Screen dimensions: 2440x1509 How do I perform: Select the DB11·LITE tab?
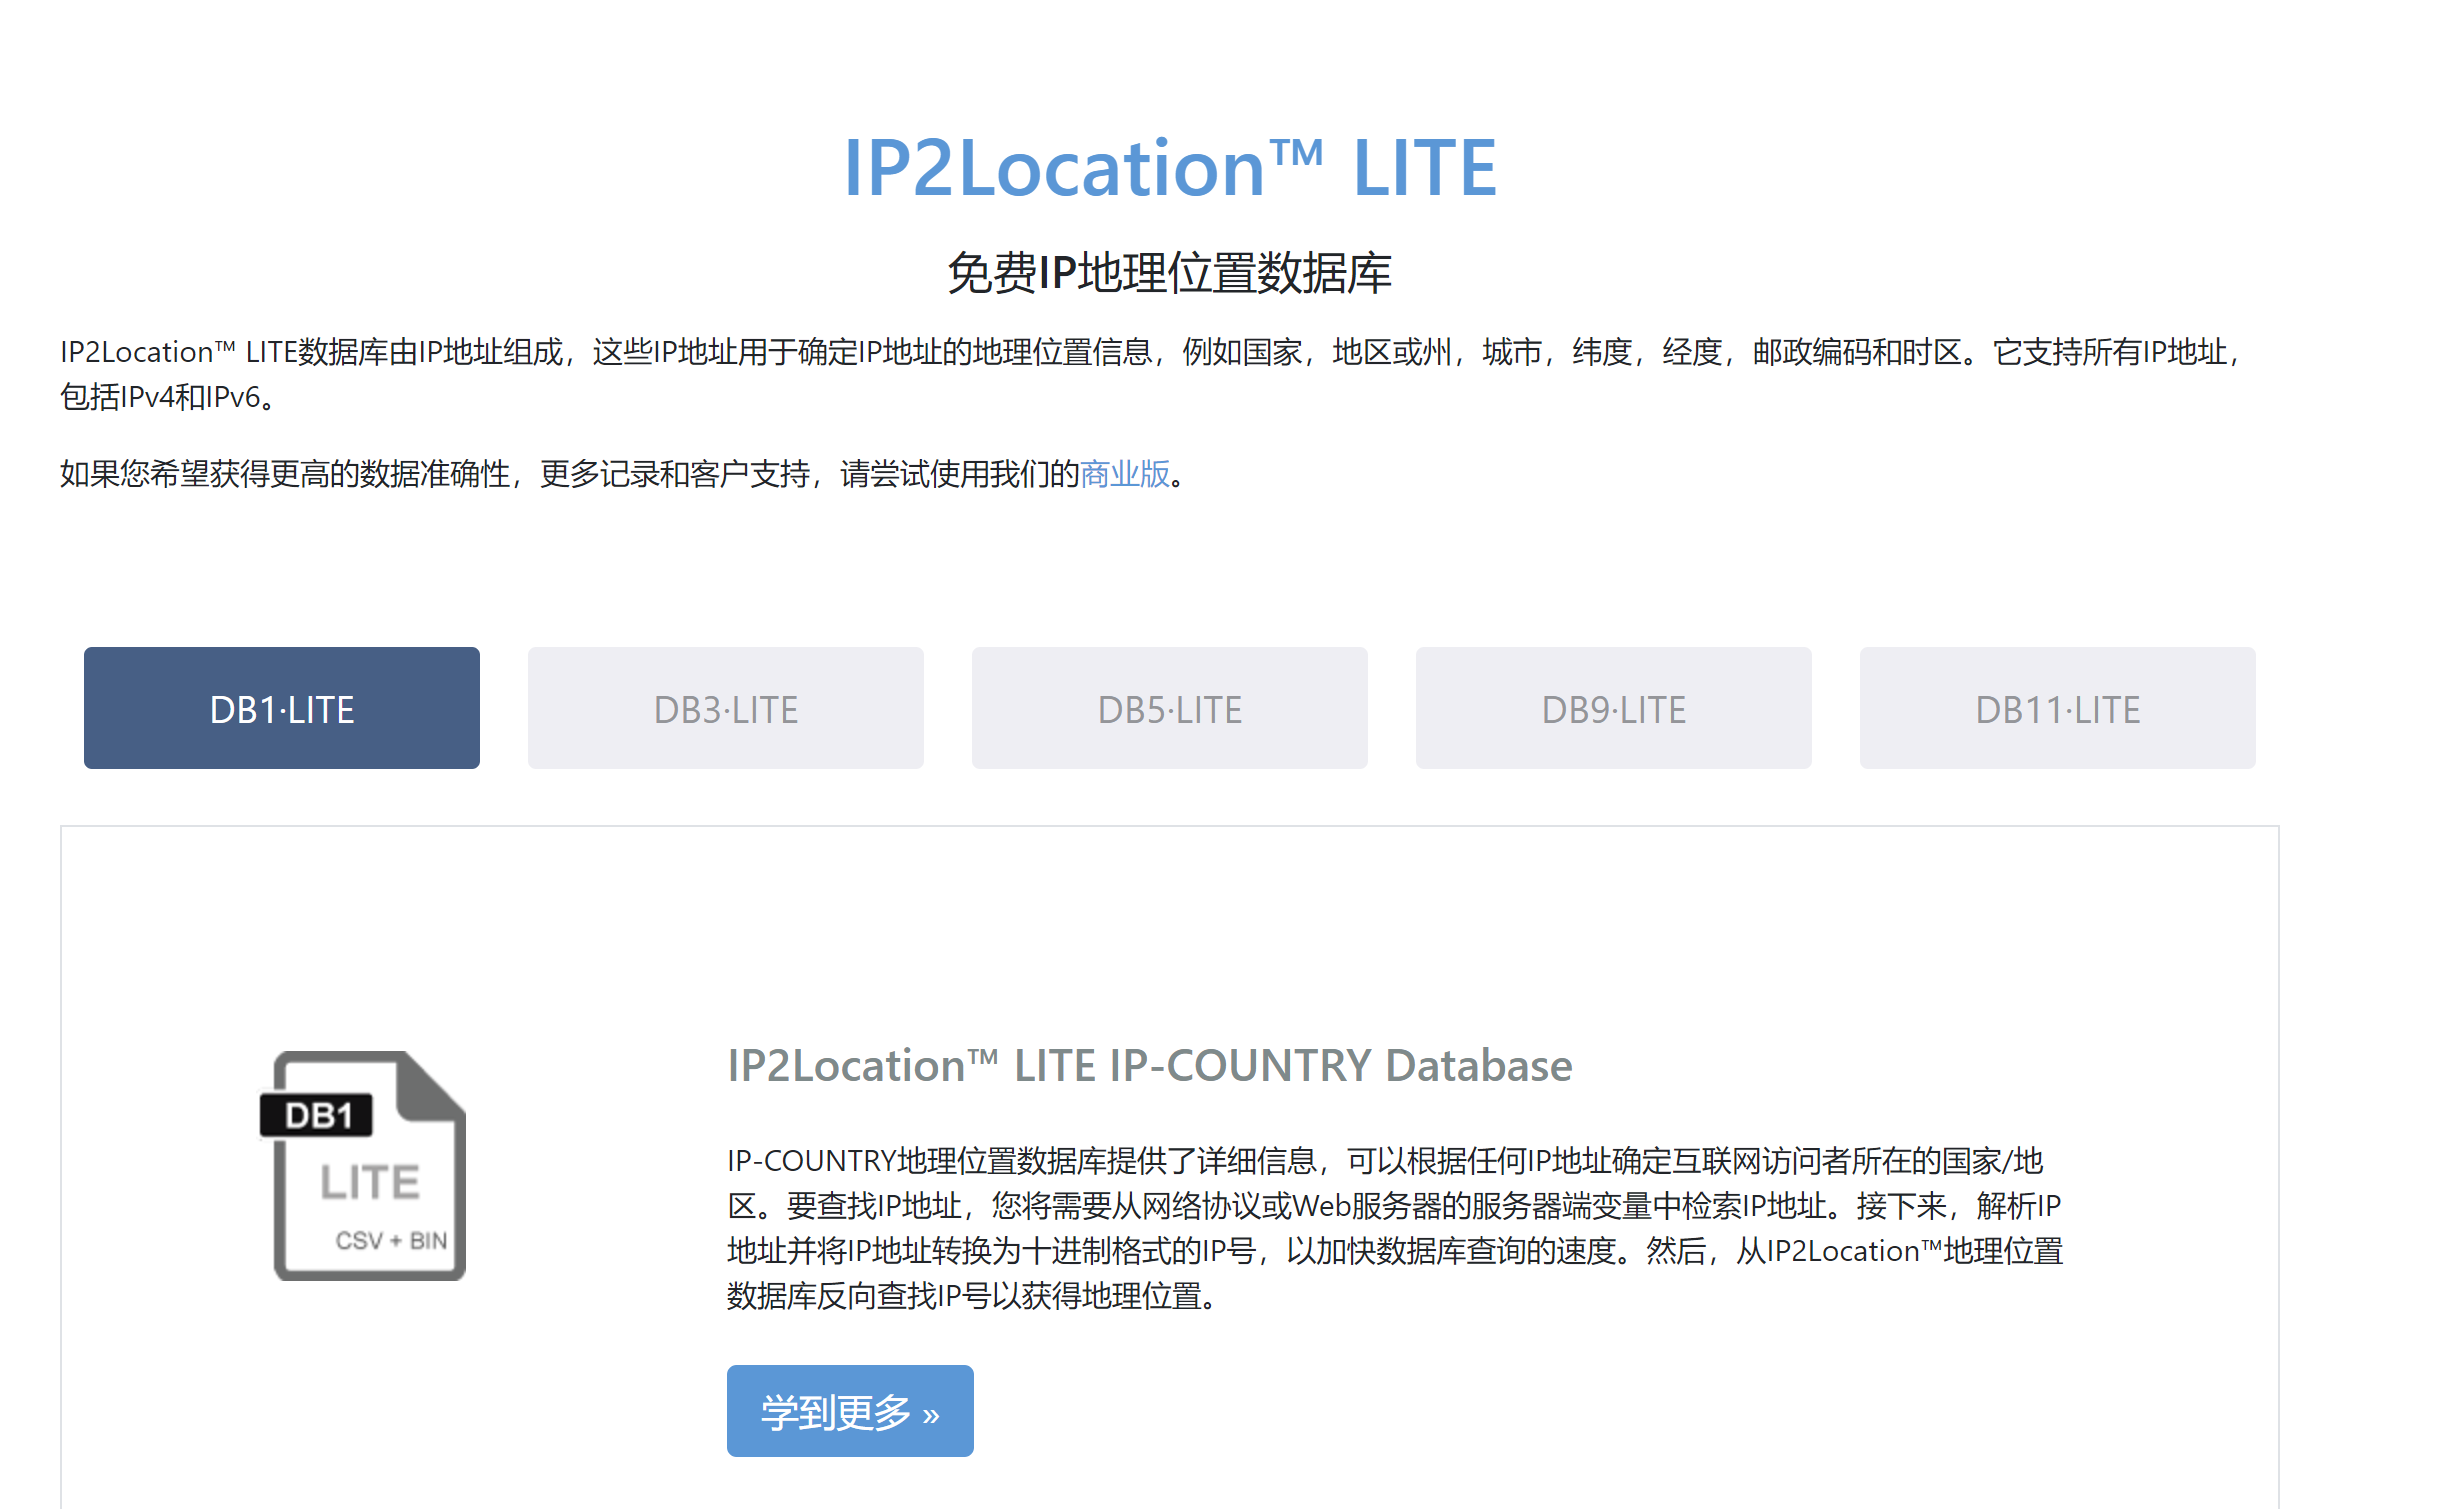point(2058,708)
